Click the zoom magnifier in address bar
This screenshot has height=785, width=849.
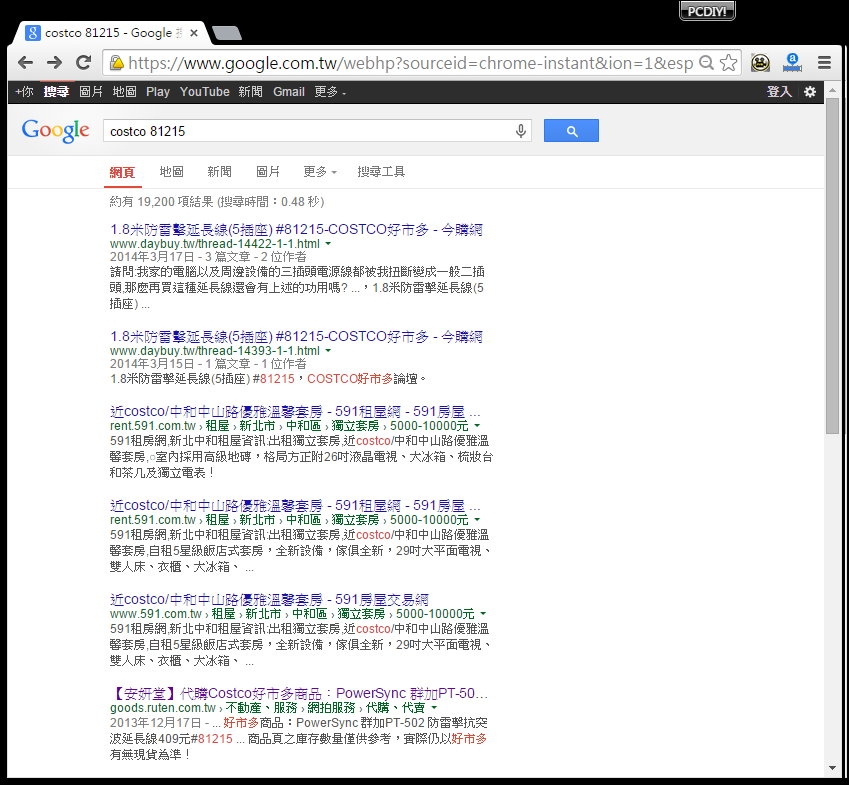(707, 63)
